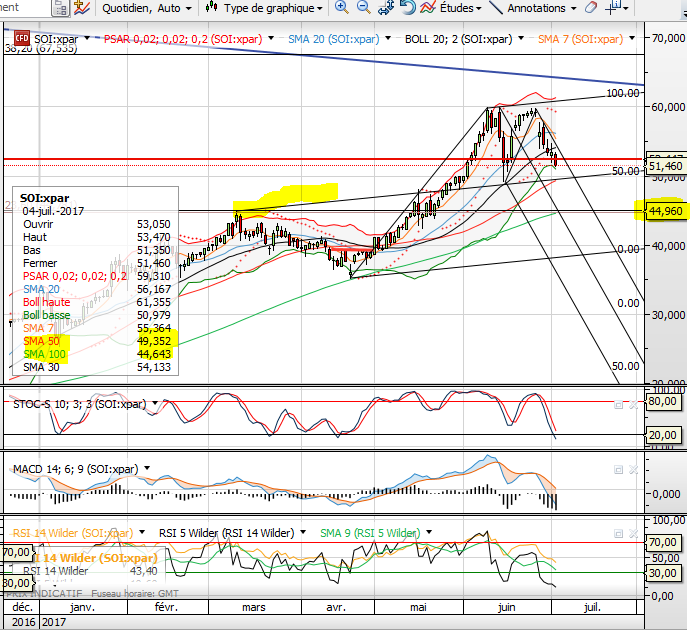Expand the STOC-S 10; 3; 3 dropdown arrow
Viewport: 690px width, 630px height.
pos(155,403)
